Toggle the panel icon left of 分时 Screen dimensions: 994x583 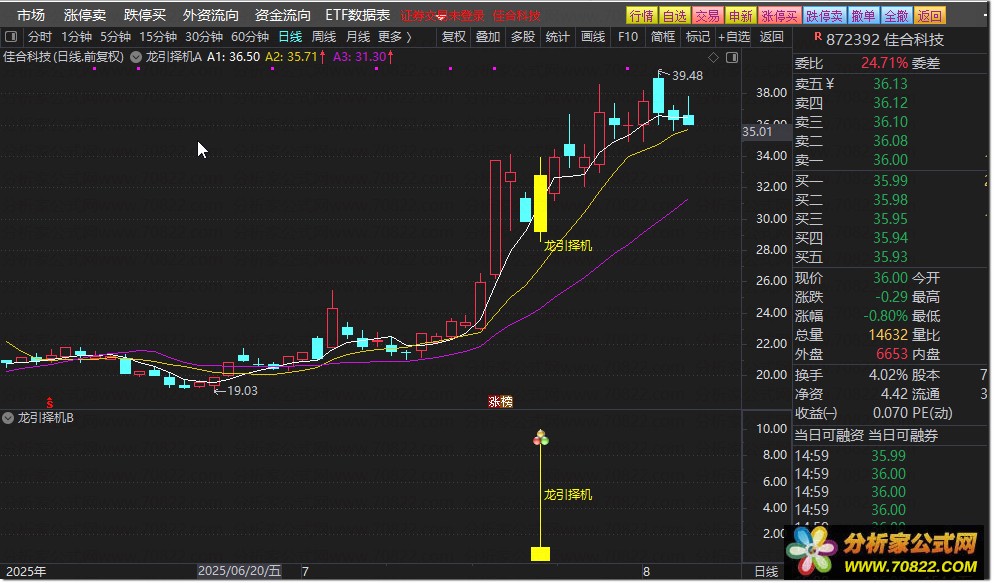[x=11, y=37]
